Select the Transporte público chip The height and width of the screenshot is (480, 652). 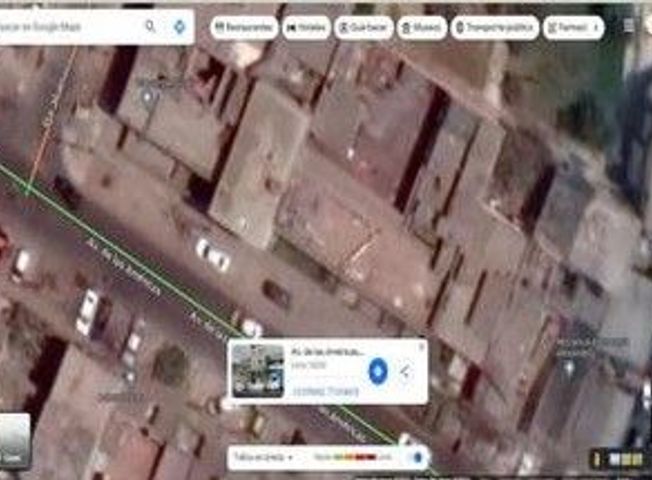[x=495, y=27]
